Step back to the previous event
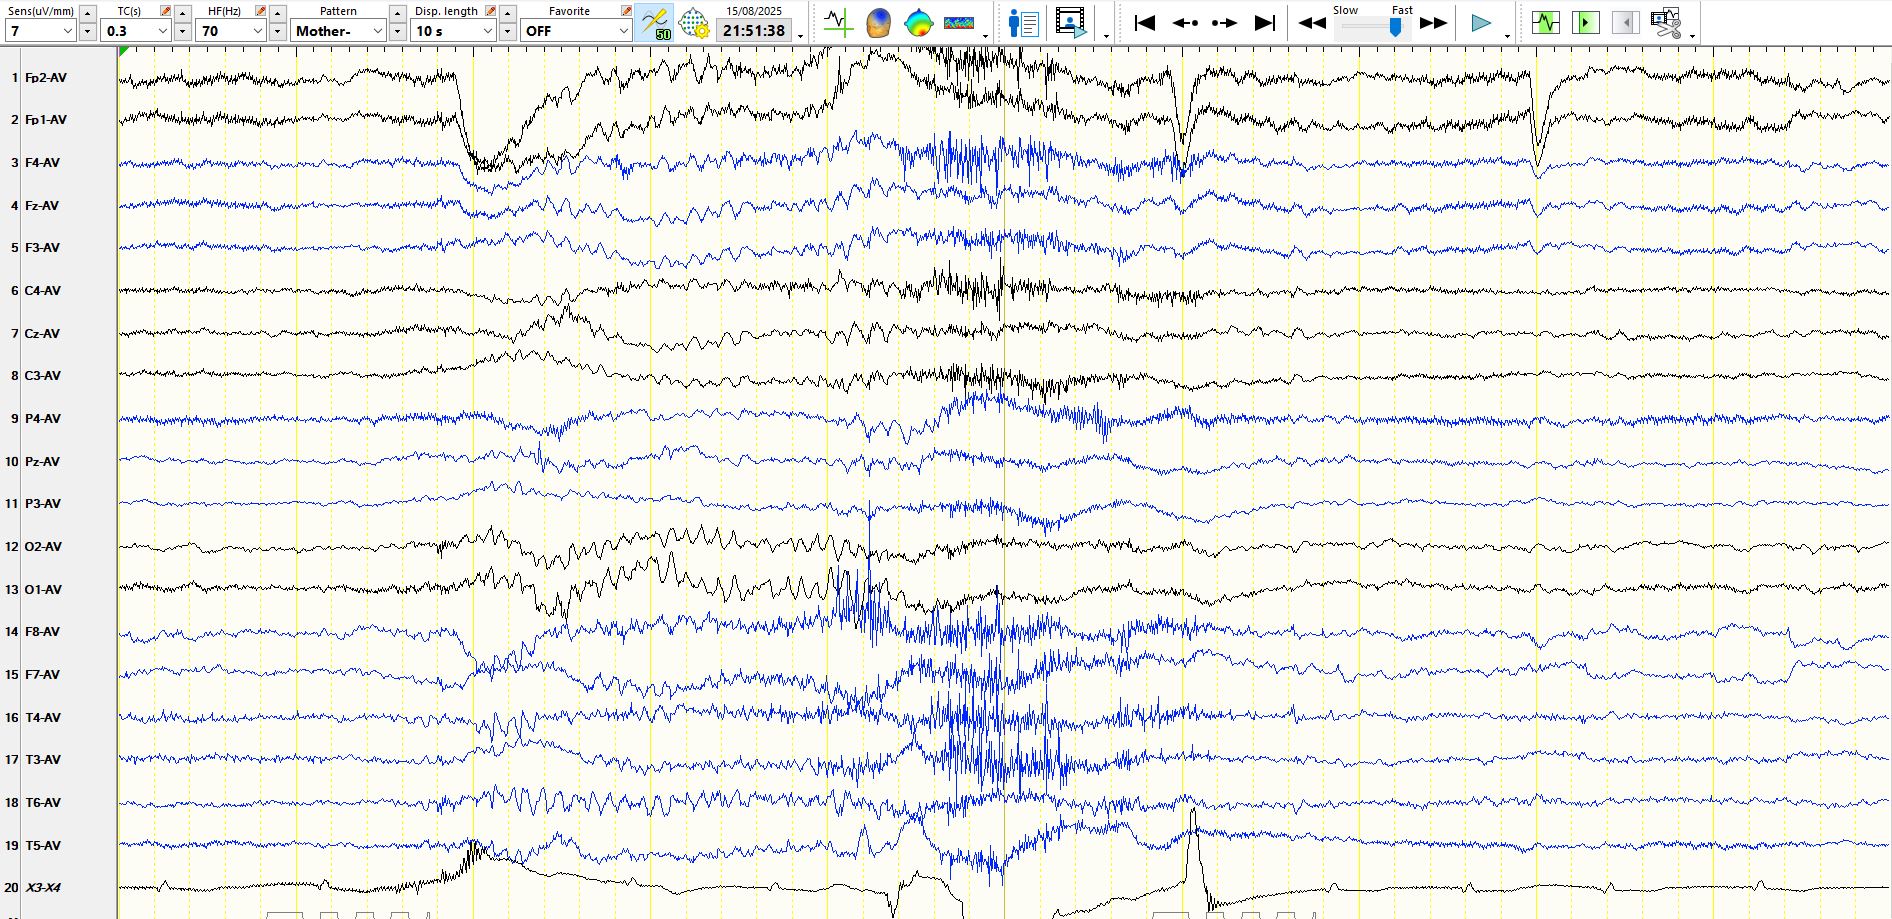Screen dimensions: 1892x919 point(1185,22)
